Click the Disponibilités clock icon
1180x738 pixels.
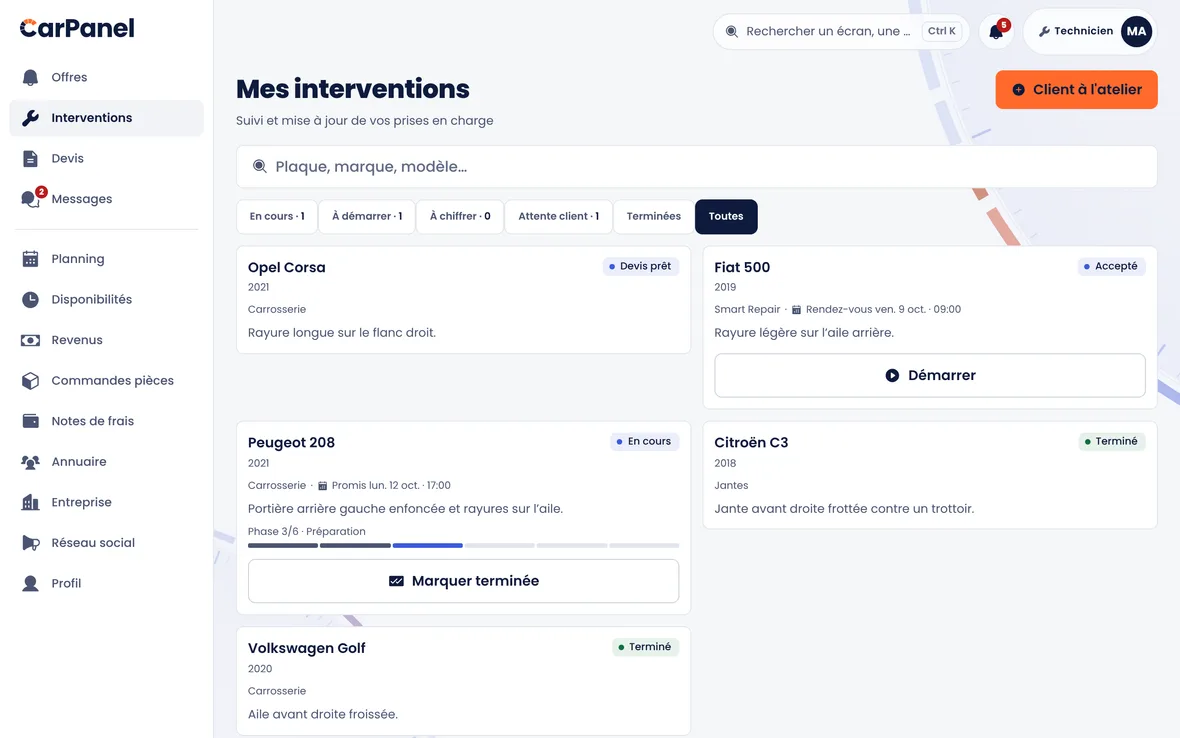pyautogui.click(x=30, y=299)
